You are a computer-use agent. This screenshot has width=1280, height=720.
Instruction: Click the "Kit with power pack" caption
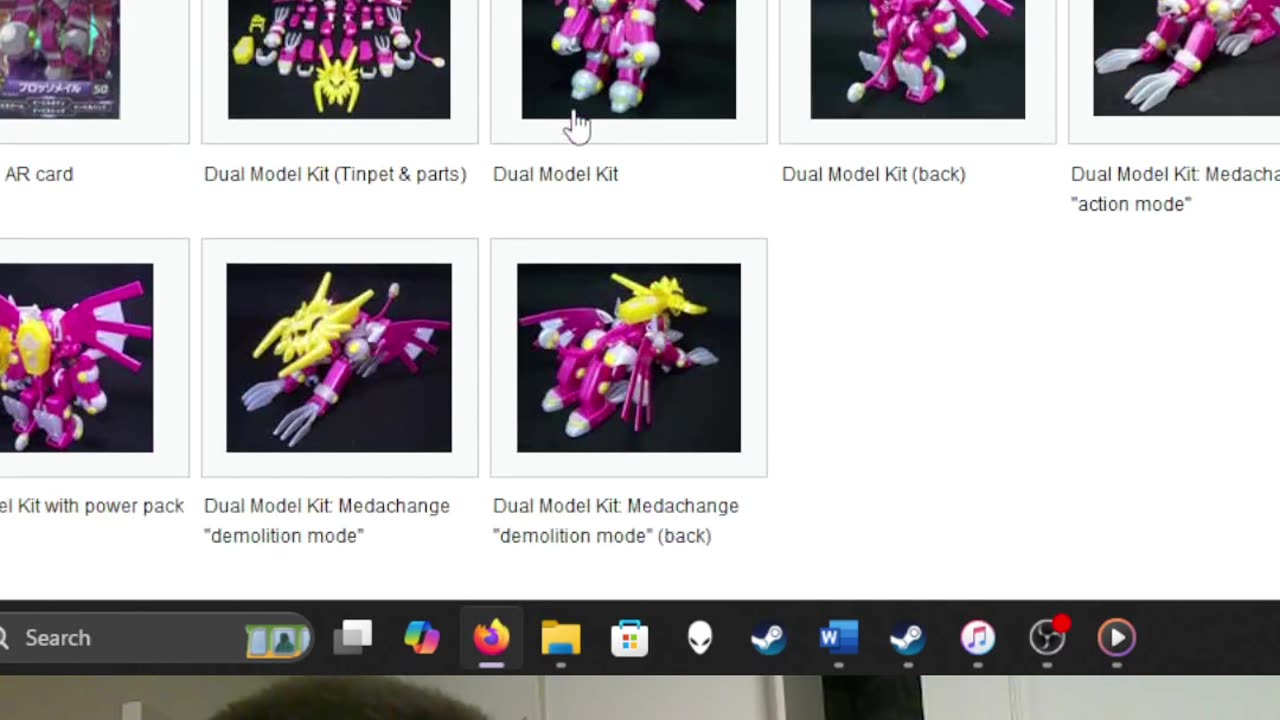click(x=92, y=506)
